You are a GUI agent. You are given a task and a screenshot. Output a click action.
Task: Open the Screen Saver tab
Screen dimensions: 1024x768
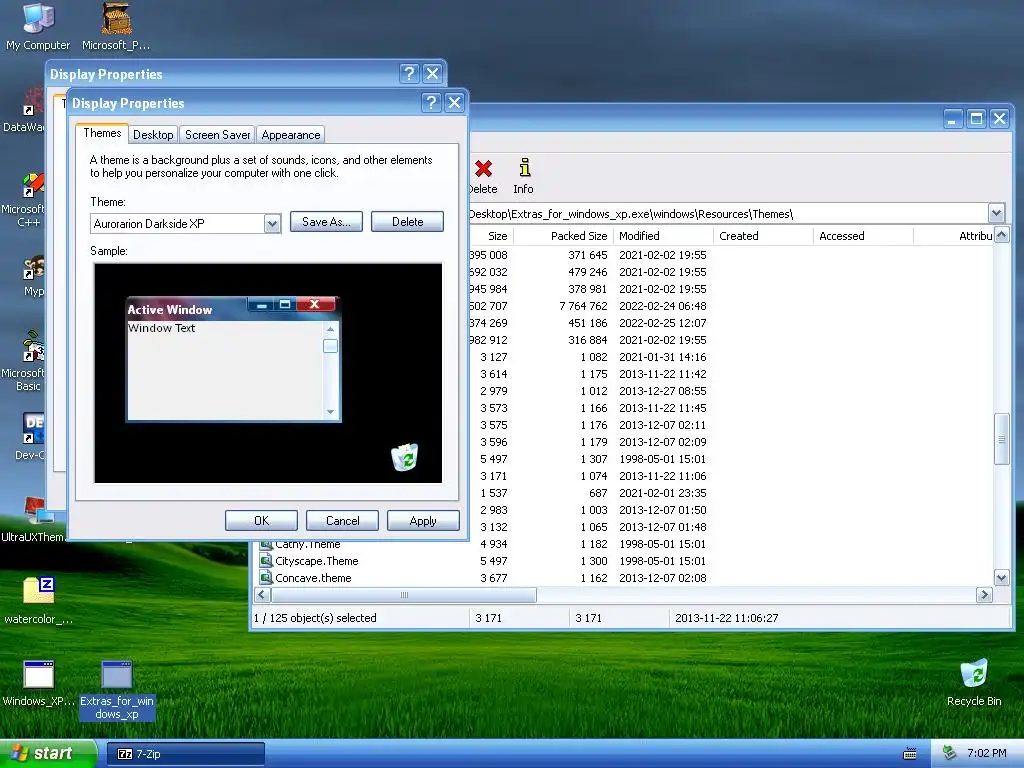coord(217,135)
